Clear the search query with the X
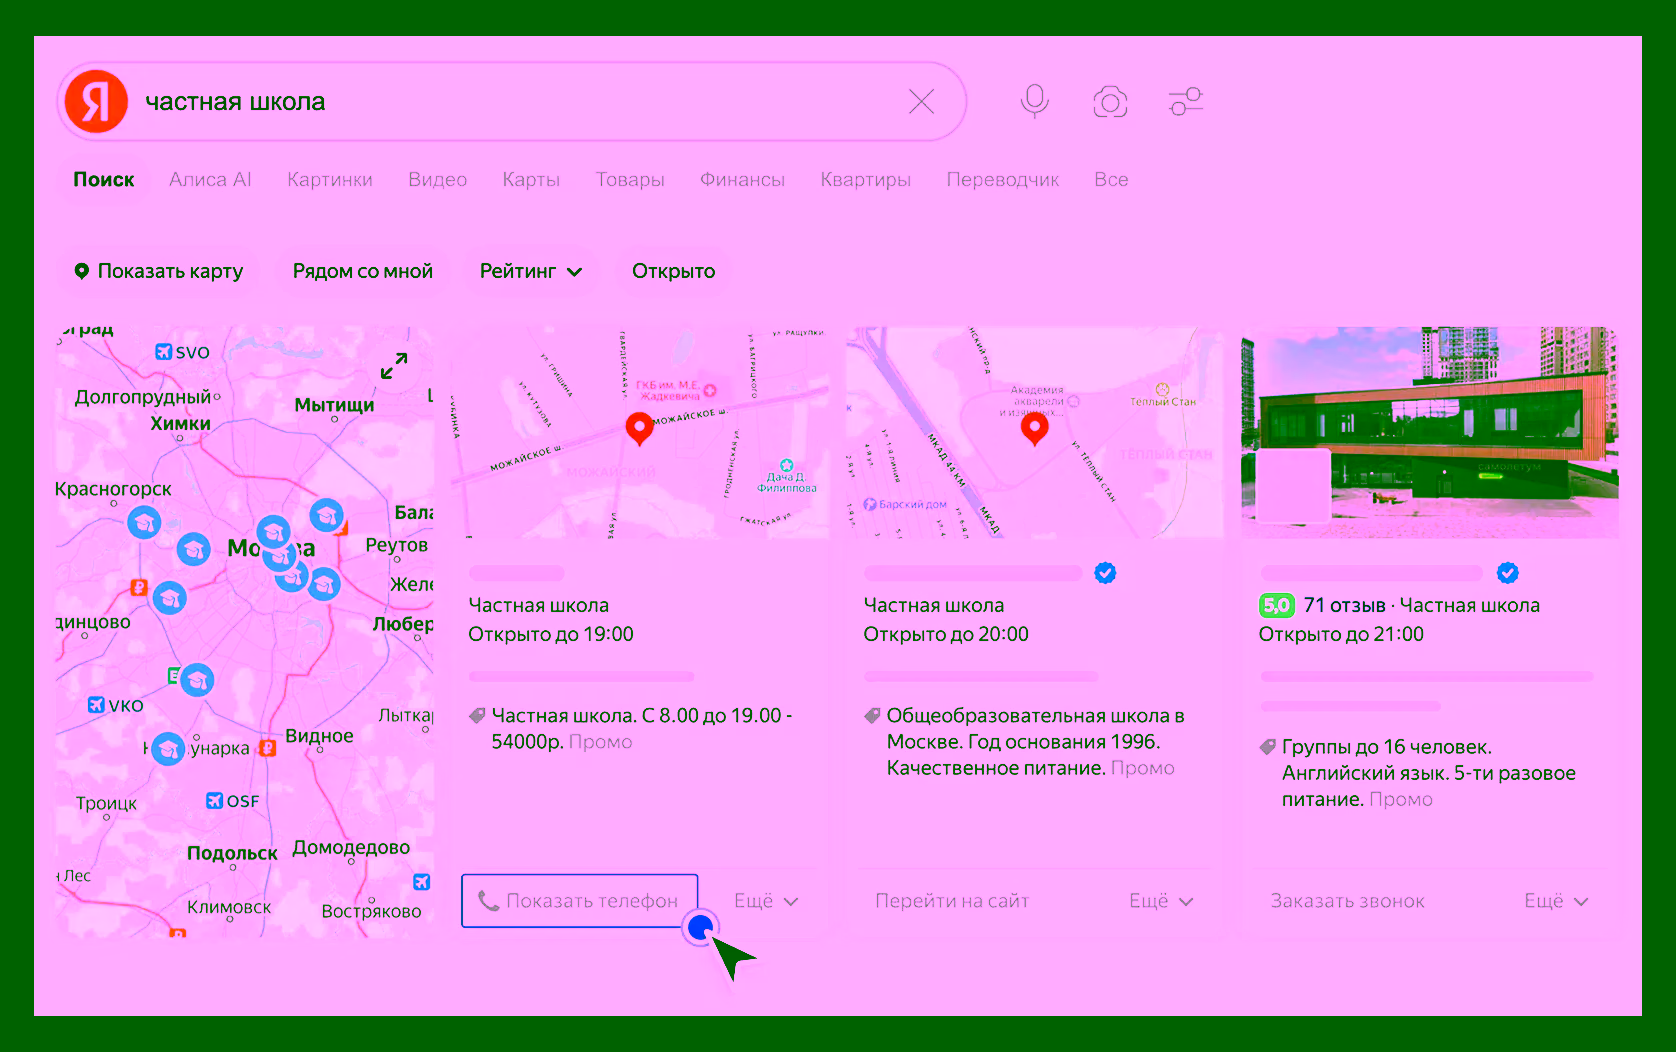Viewport: 1676px width, 1052px height. (x=921, y=101)
